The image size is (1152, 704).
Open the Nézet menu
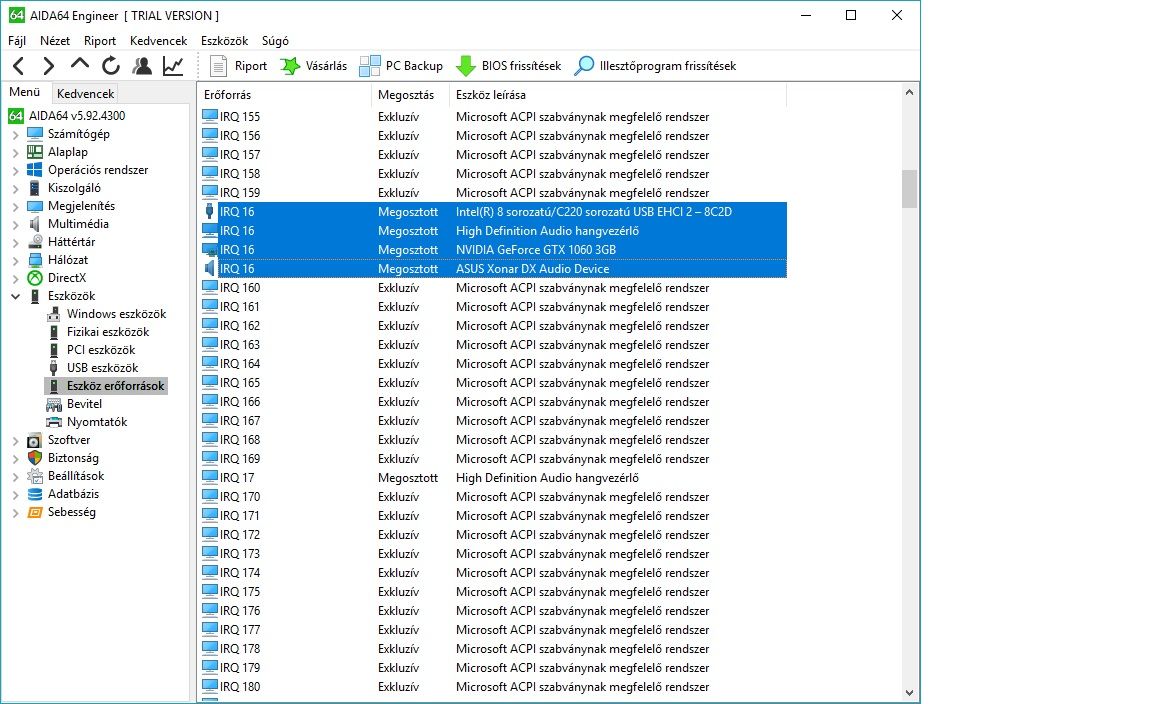point(55,40)
